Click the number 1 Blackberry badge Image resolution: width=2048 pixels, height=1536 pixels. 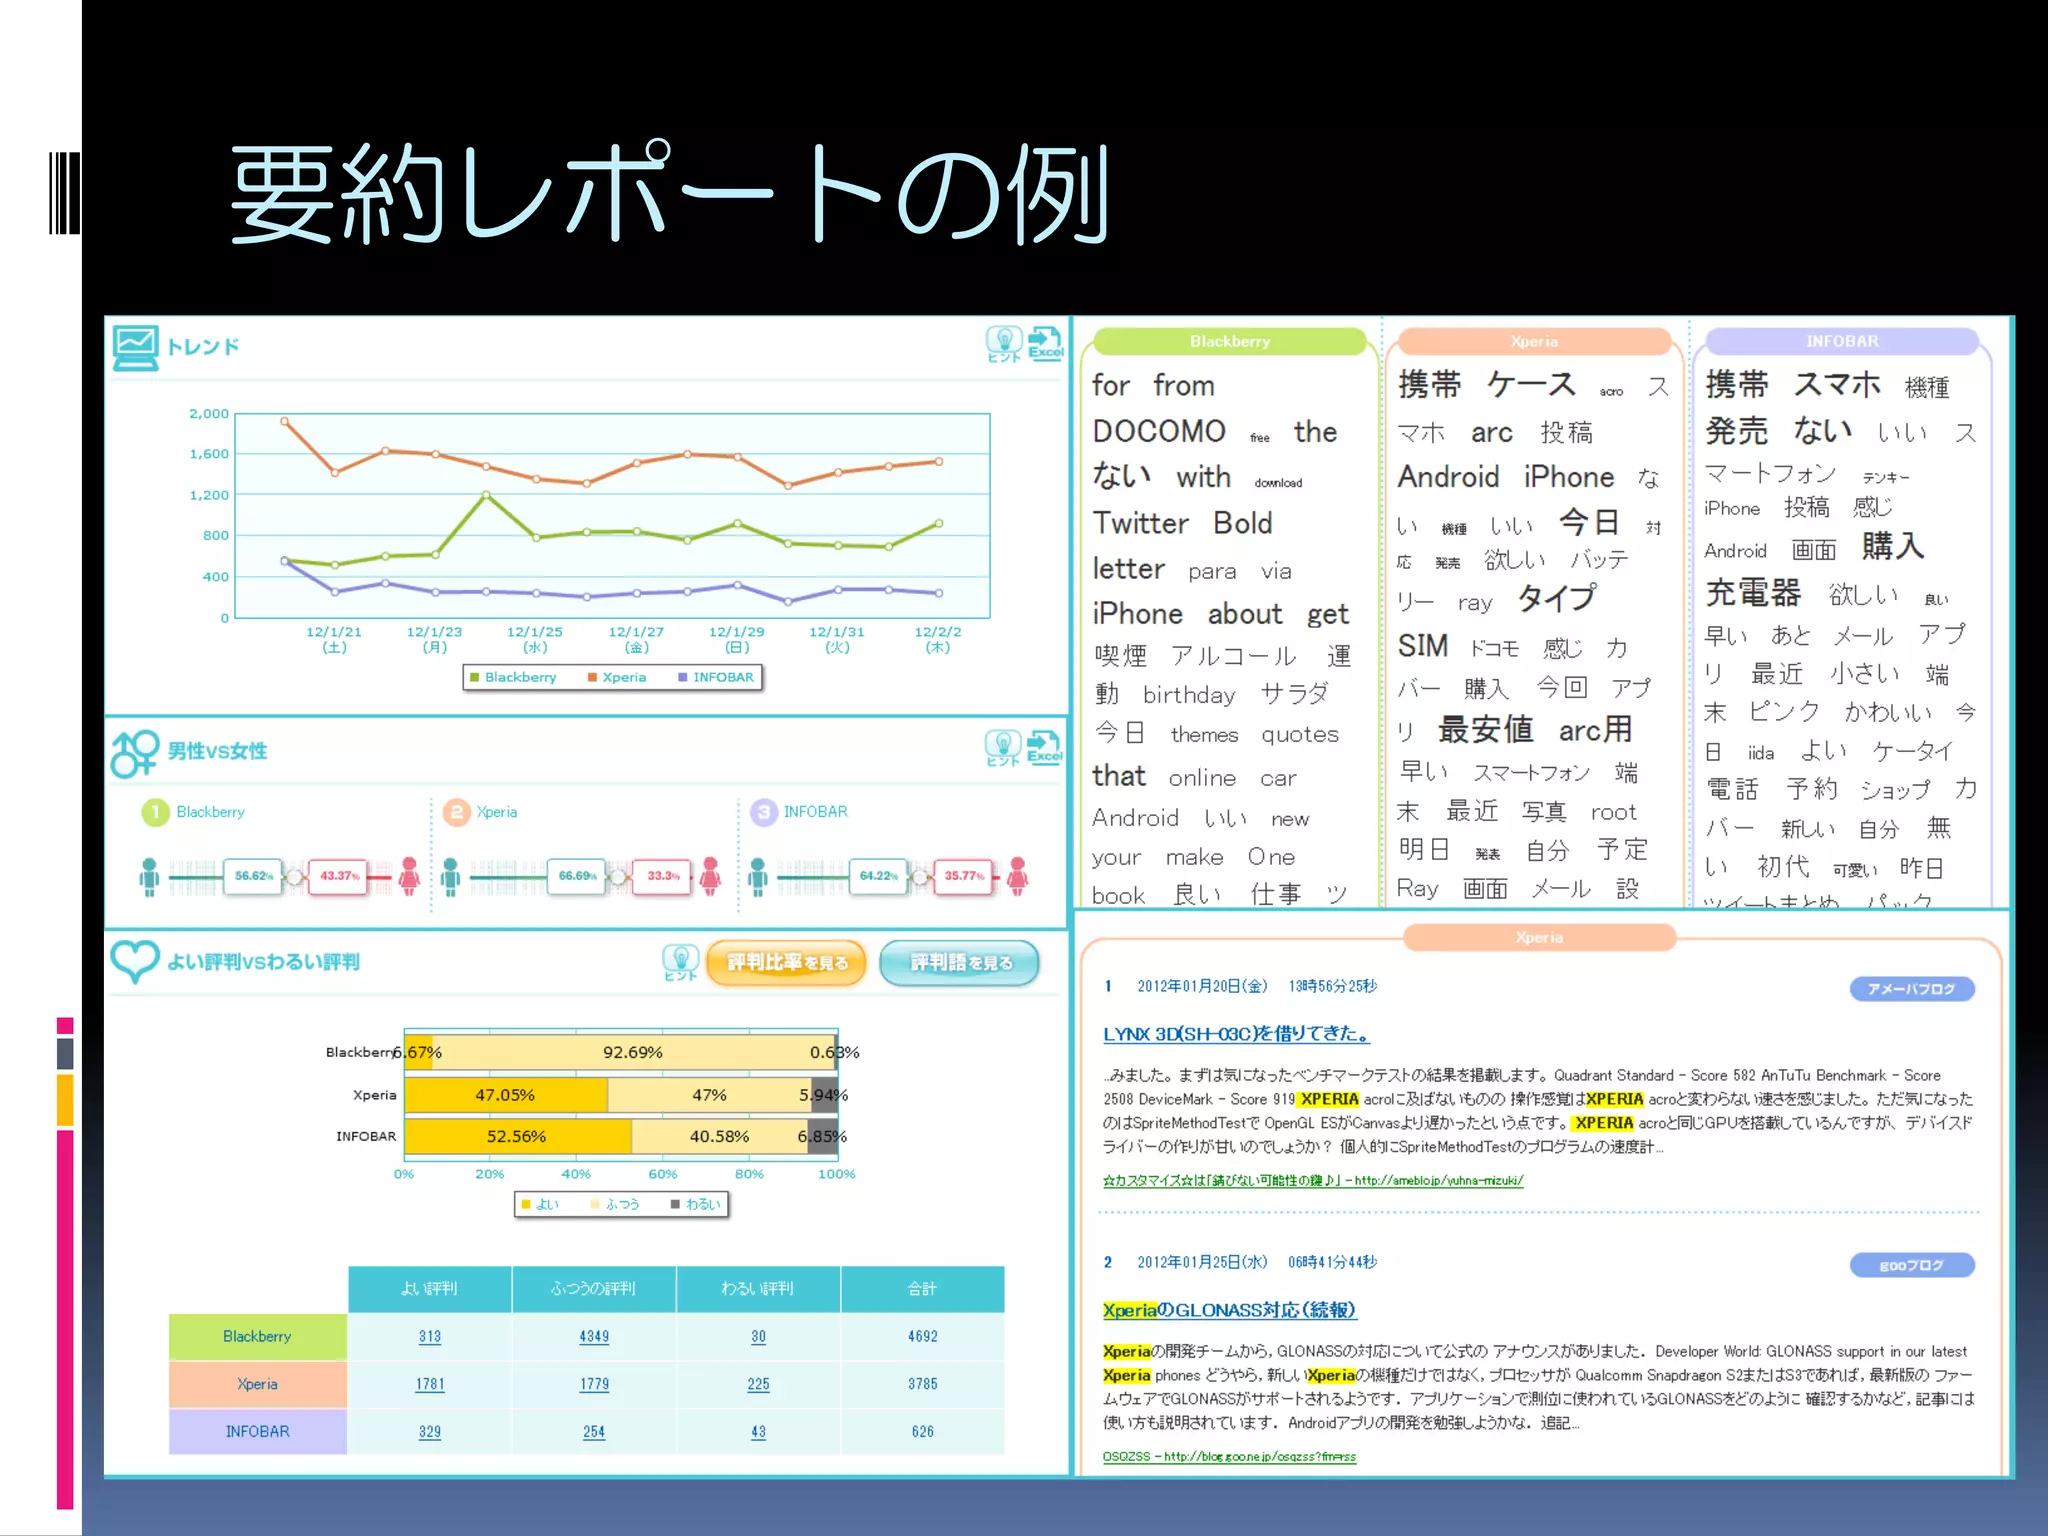point(155,812)
